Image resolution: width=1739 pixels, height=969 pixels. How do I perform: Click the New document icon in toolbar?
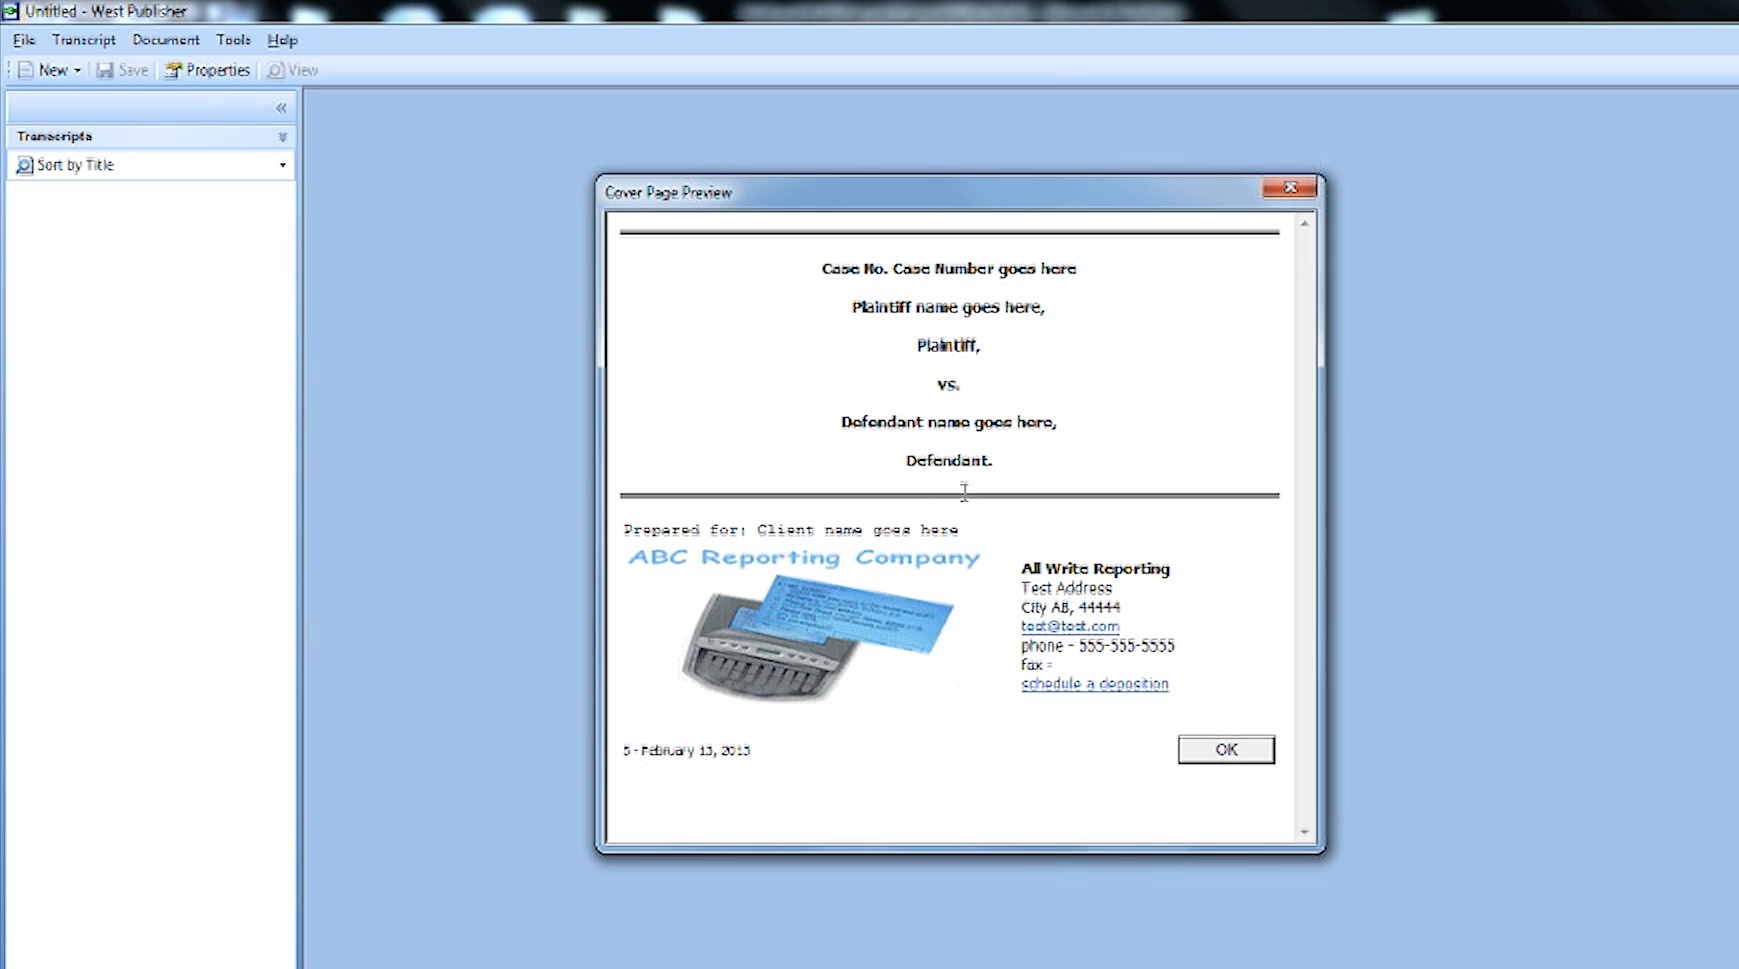pos(26,70)
